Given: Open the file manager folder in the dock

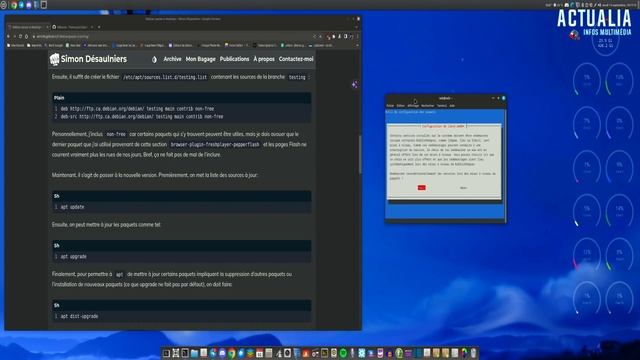Looking at the screenshot, I should (194, 353).
